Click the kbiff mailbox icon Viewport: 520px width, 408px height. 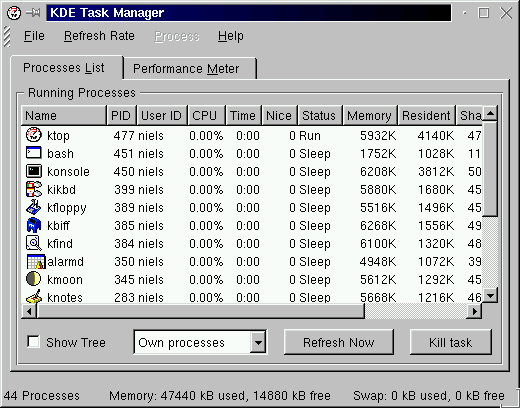pyautogui.click(x=34, y=225)
